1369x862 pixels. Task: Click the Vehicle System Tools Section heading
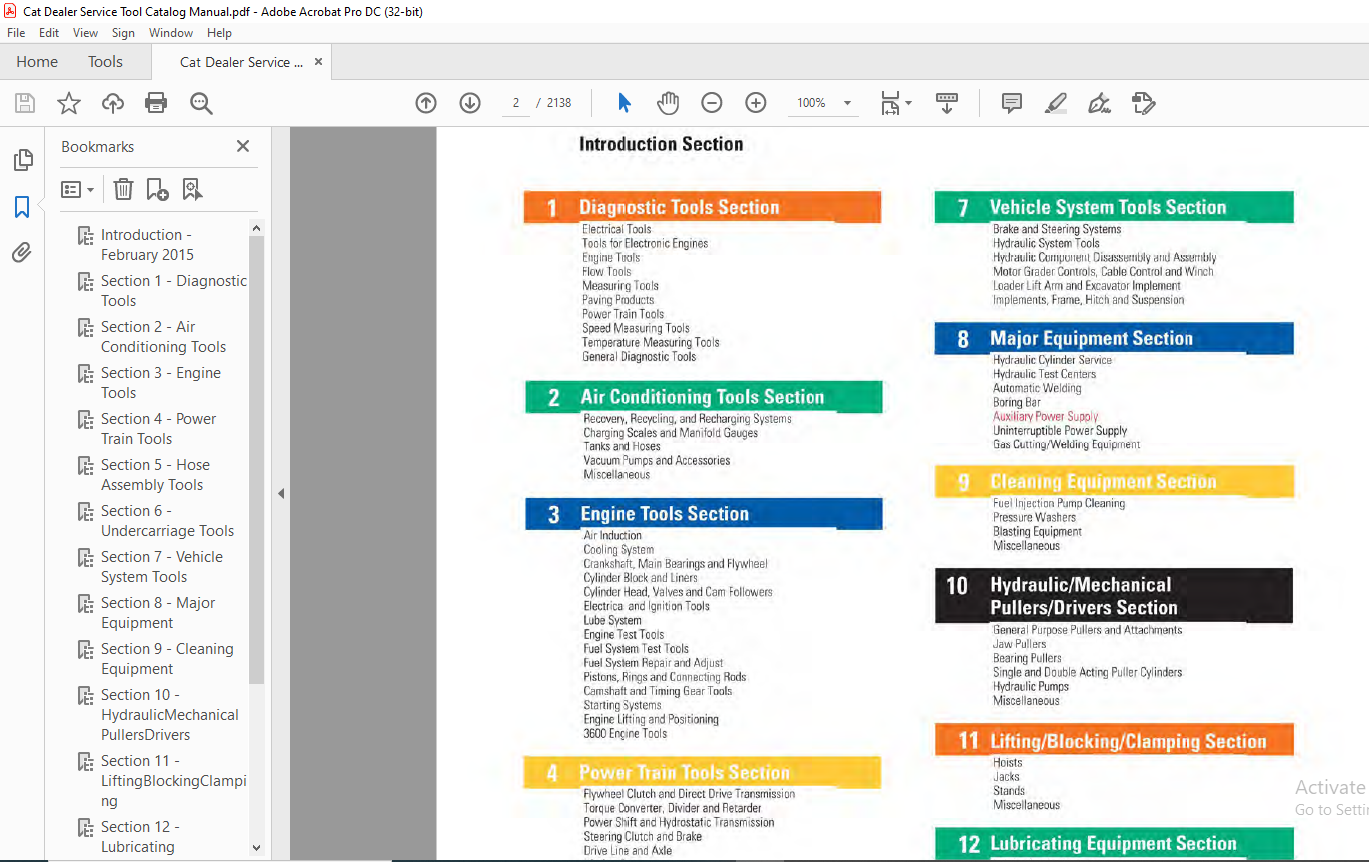pyautogui.click(x=1108, y=208)
